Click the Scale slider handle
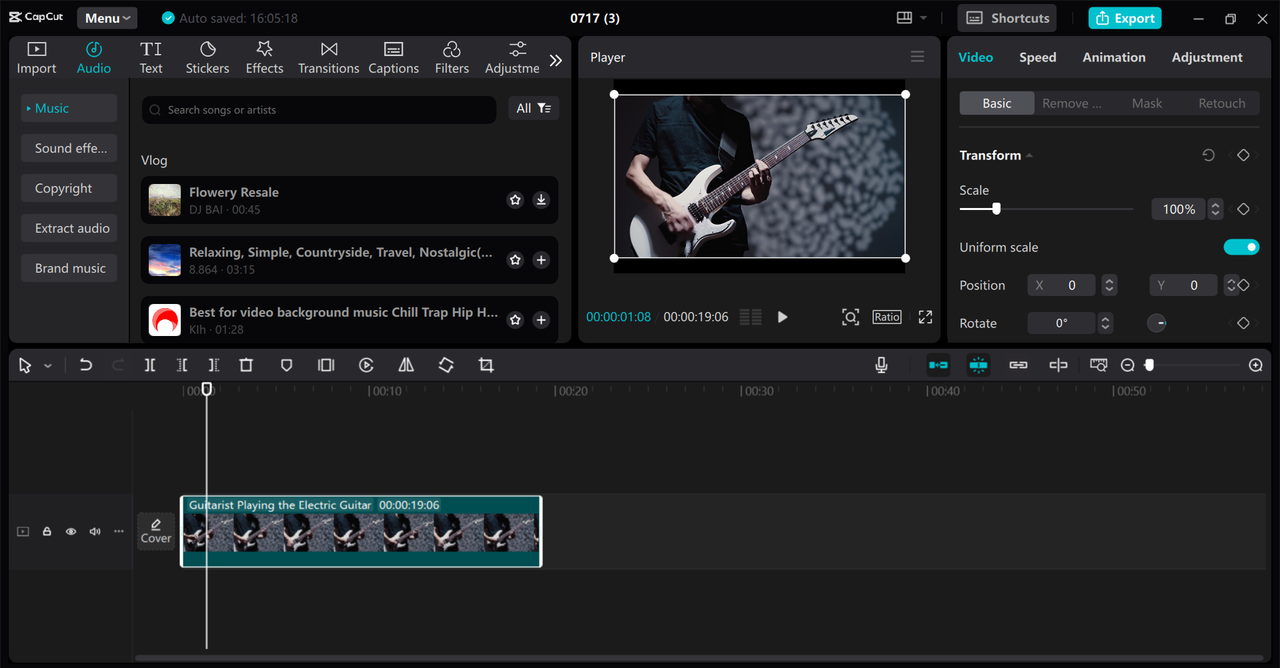The height and width of the screenshot is (668, 1280). [996, 209]
